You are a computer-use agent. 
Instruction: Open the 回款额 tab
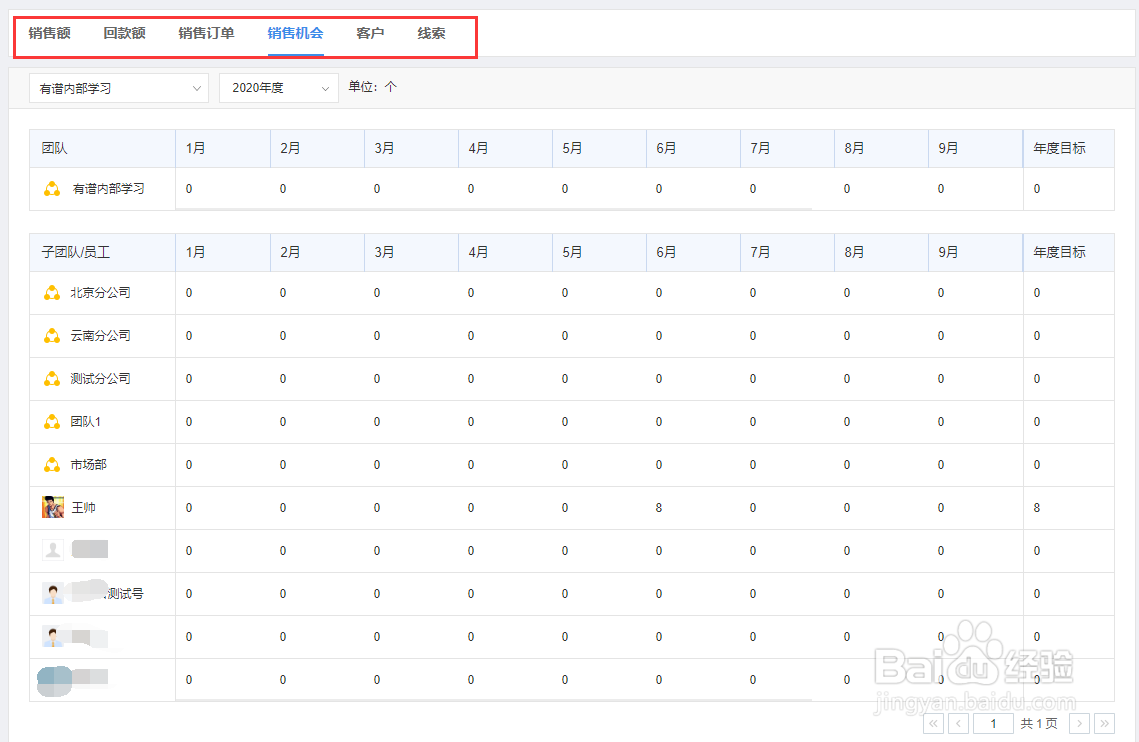[124, 33]
